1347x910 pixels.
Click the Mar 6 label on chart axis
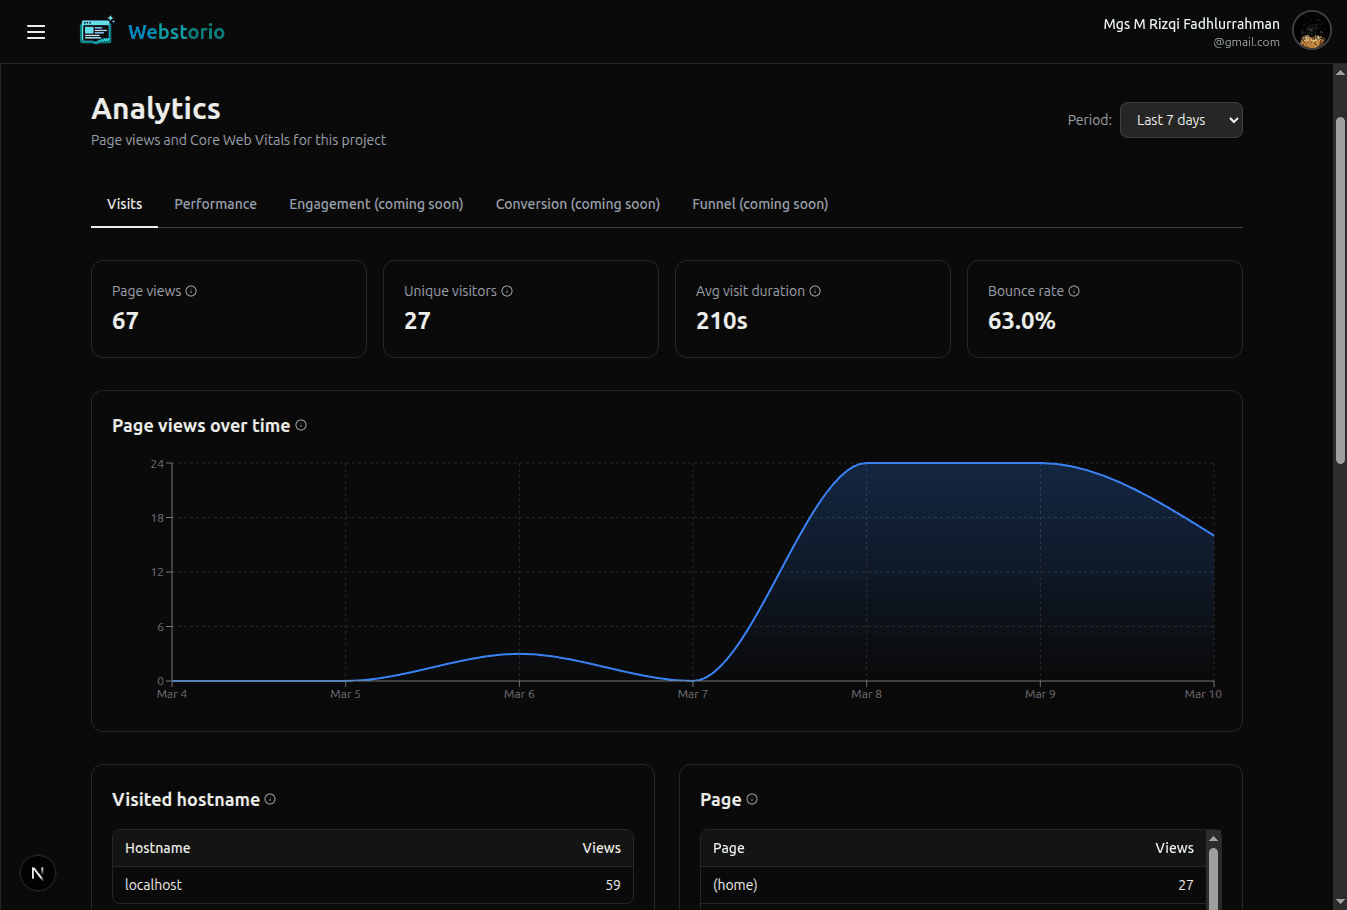(519, 694)
